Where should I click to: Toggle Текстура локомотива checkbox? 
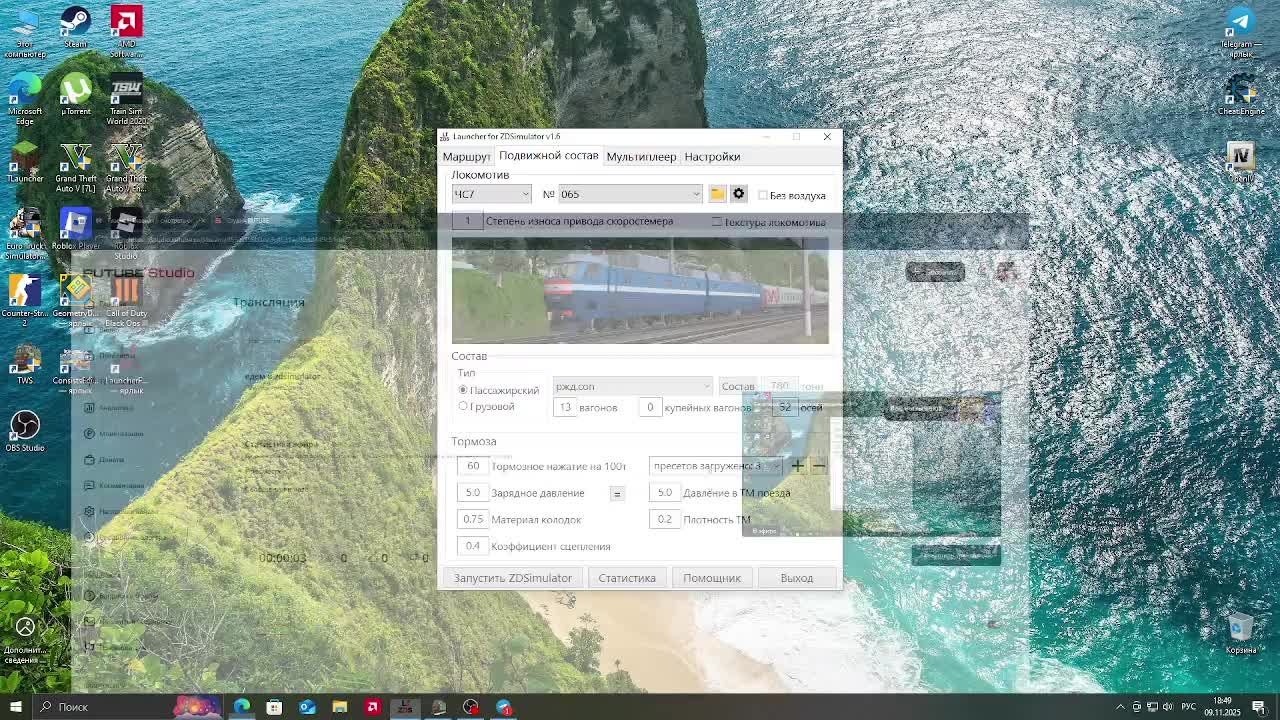(x=716, y=222)
